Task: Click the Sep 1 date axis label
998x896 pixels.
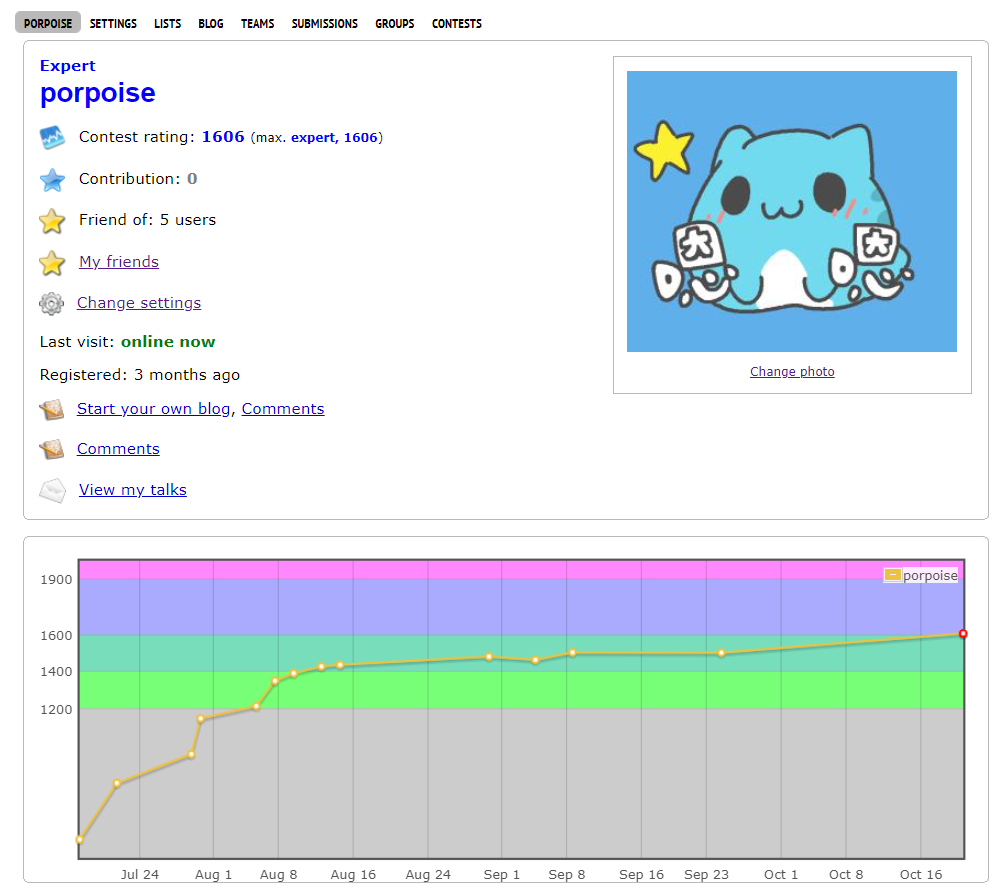Action: click(502, 874)
